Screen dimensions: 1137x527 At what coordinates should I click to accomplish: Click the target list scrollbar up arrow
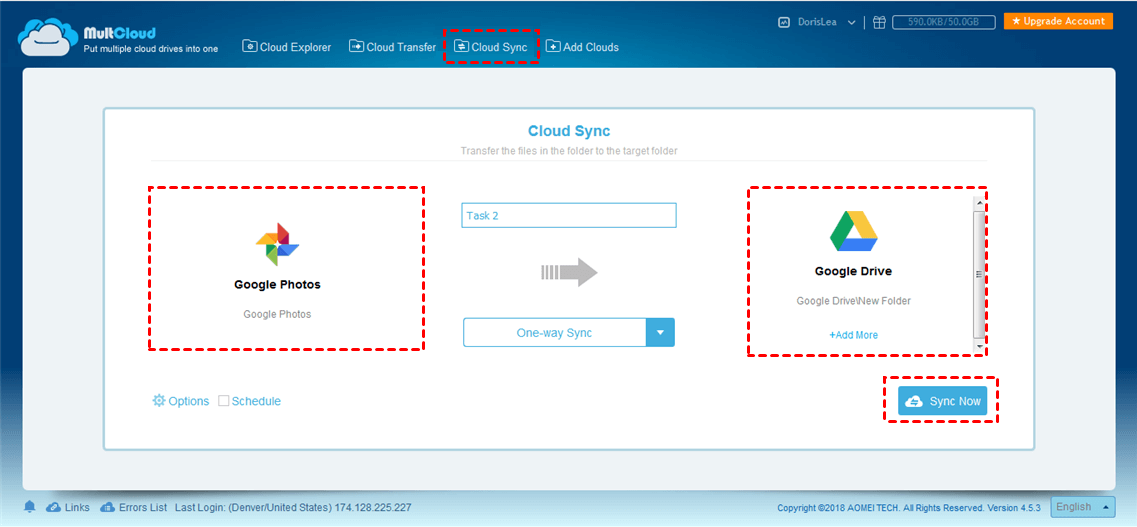(x=979, y=203)
